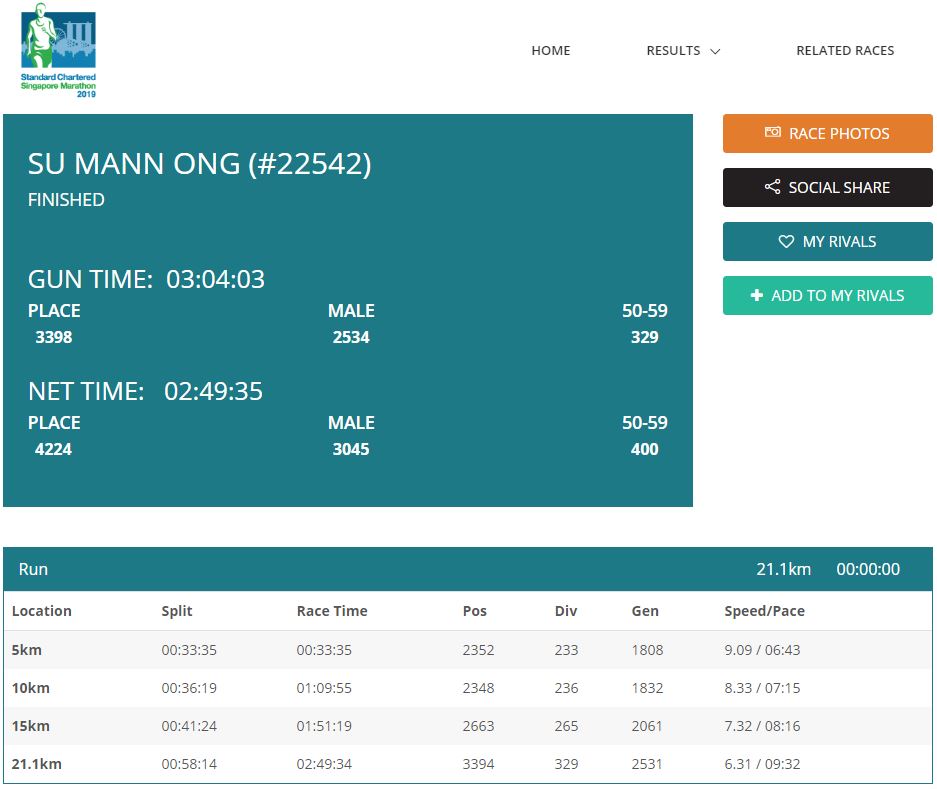Add SU MANN ONG to my rivals
Viewport: 937px width, 789px height.
827,295
